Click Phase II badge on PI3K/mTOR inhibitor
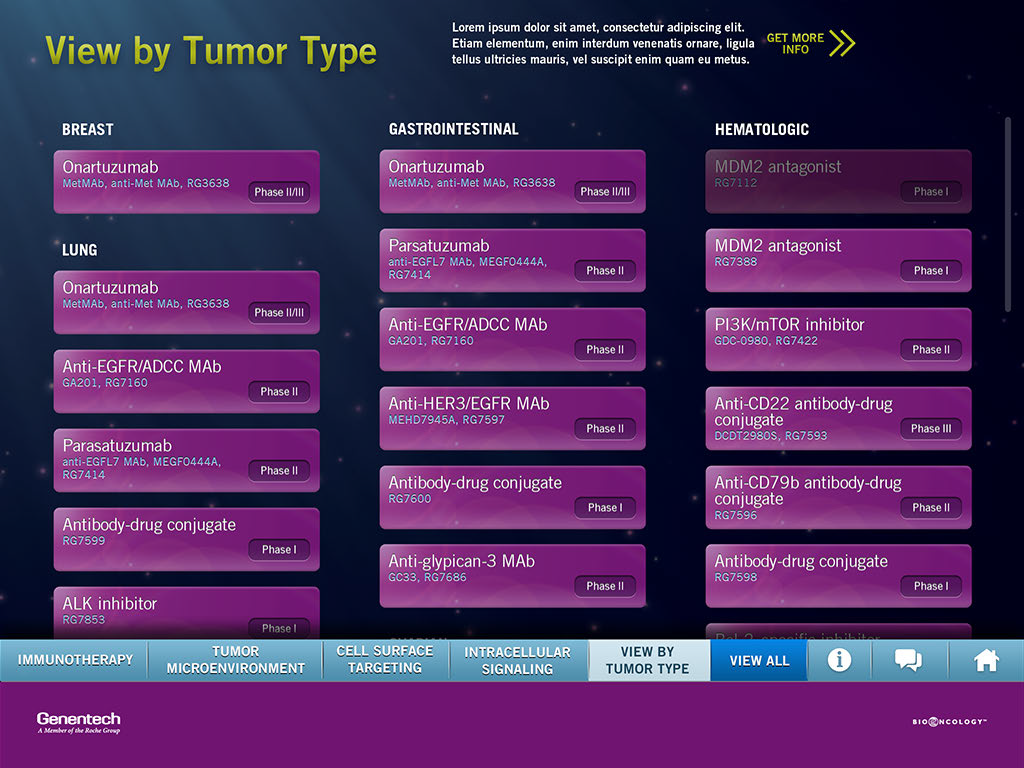Image resolution: width=1024 pixels, height=768 pixels. [931, 349]
